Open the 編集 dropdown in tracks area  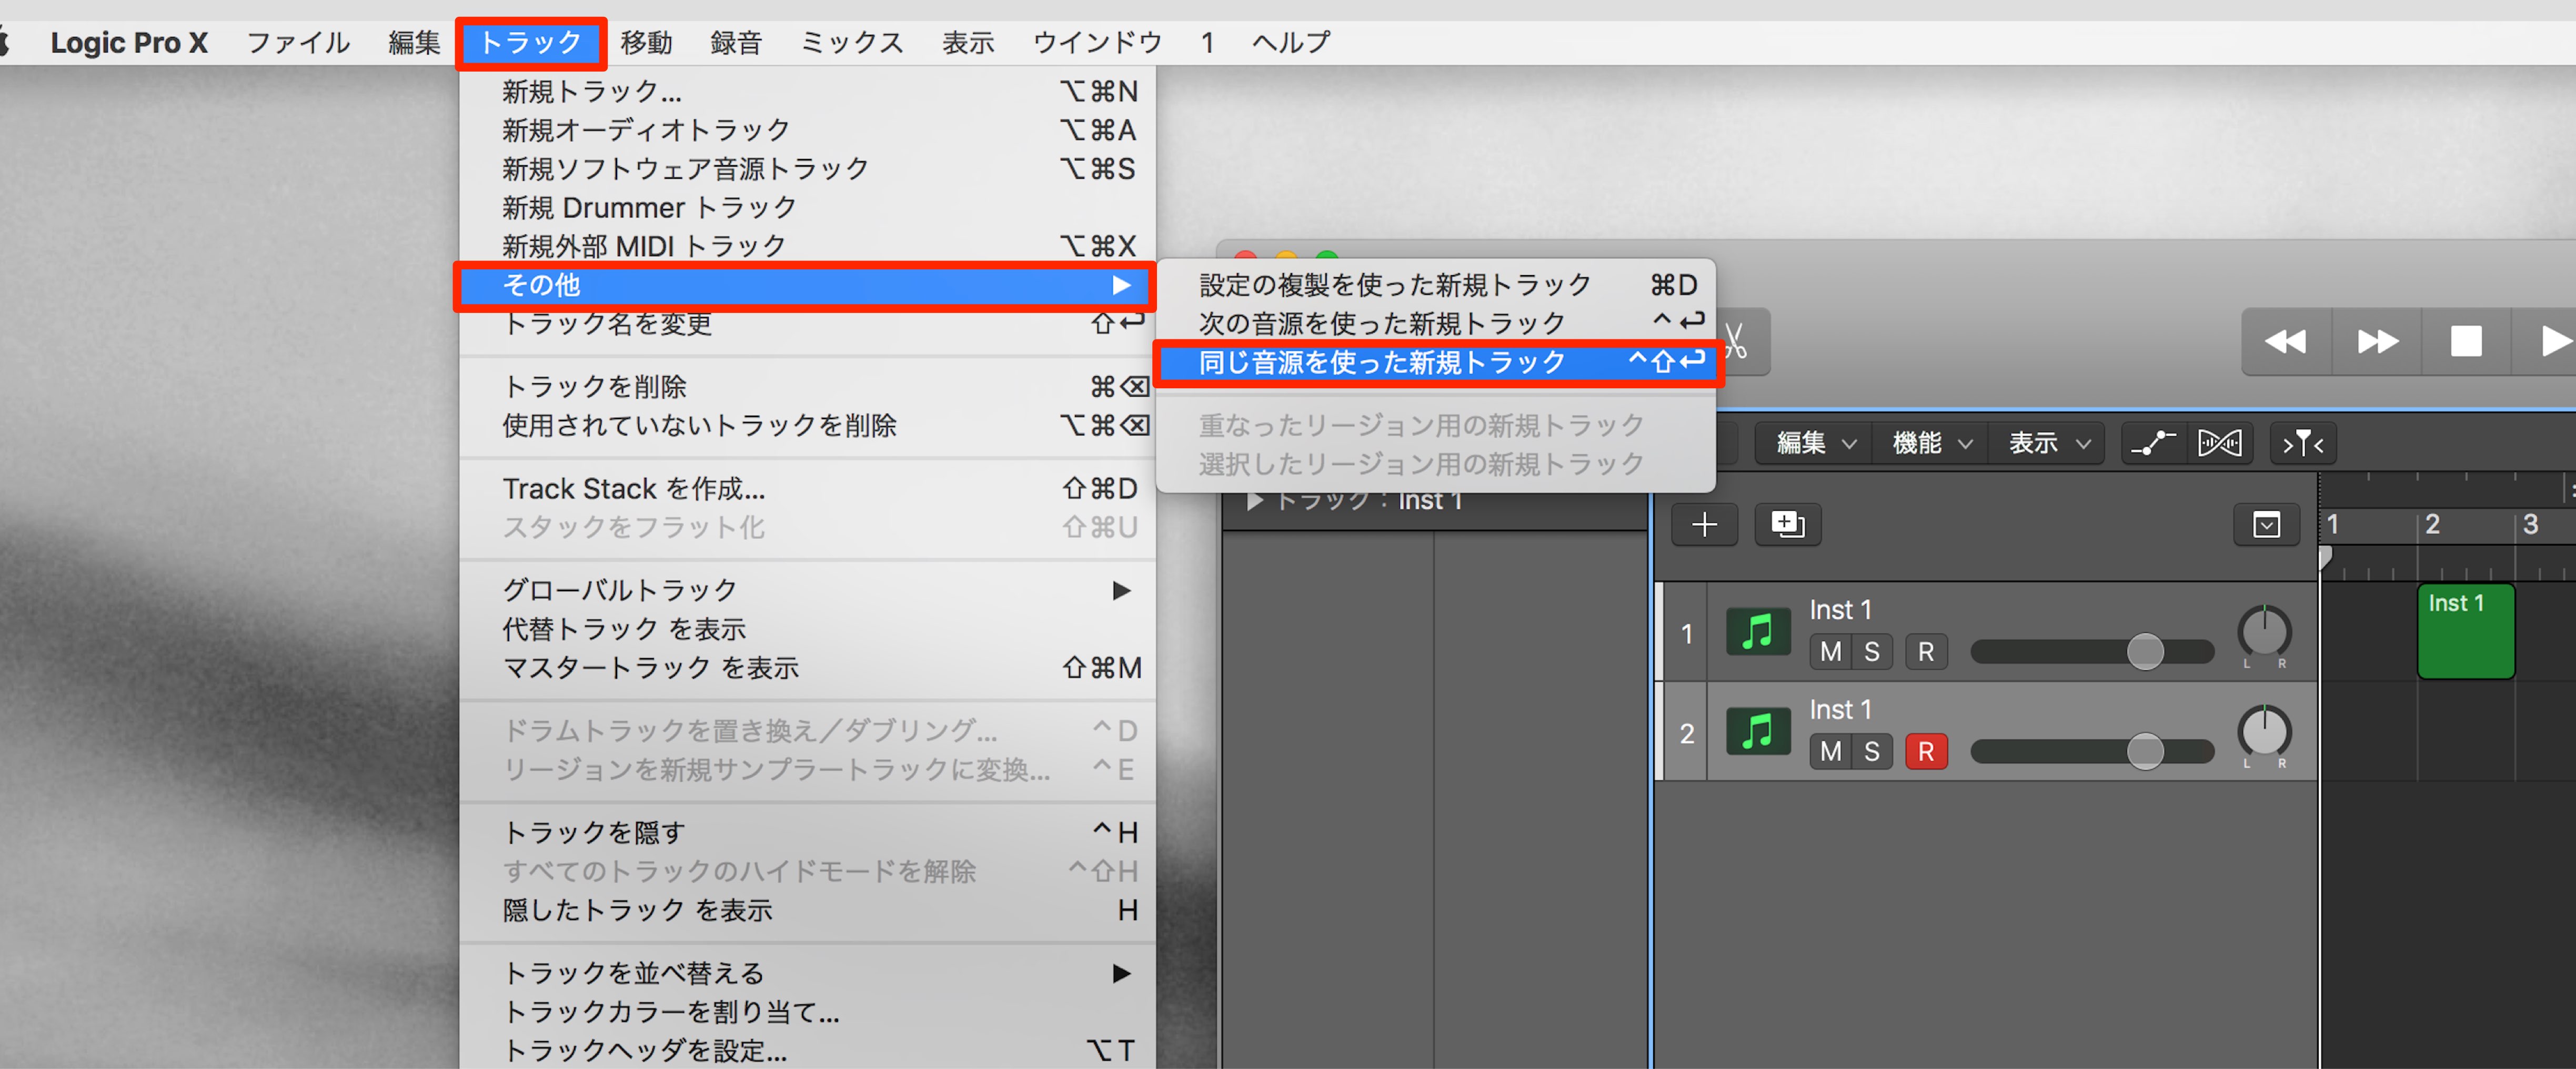1815,443
